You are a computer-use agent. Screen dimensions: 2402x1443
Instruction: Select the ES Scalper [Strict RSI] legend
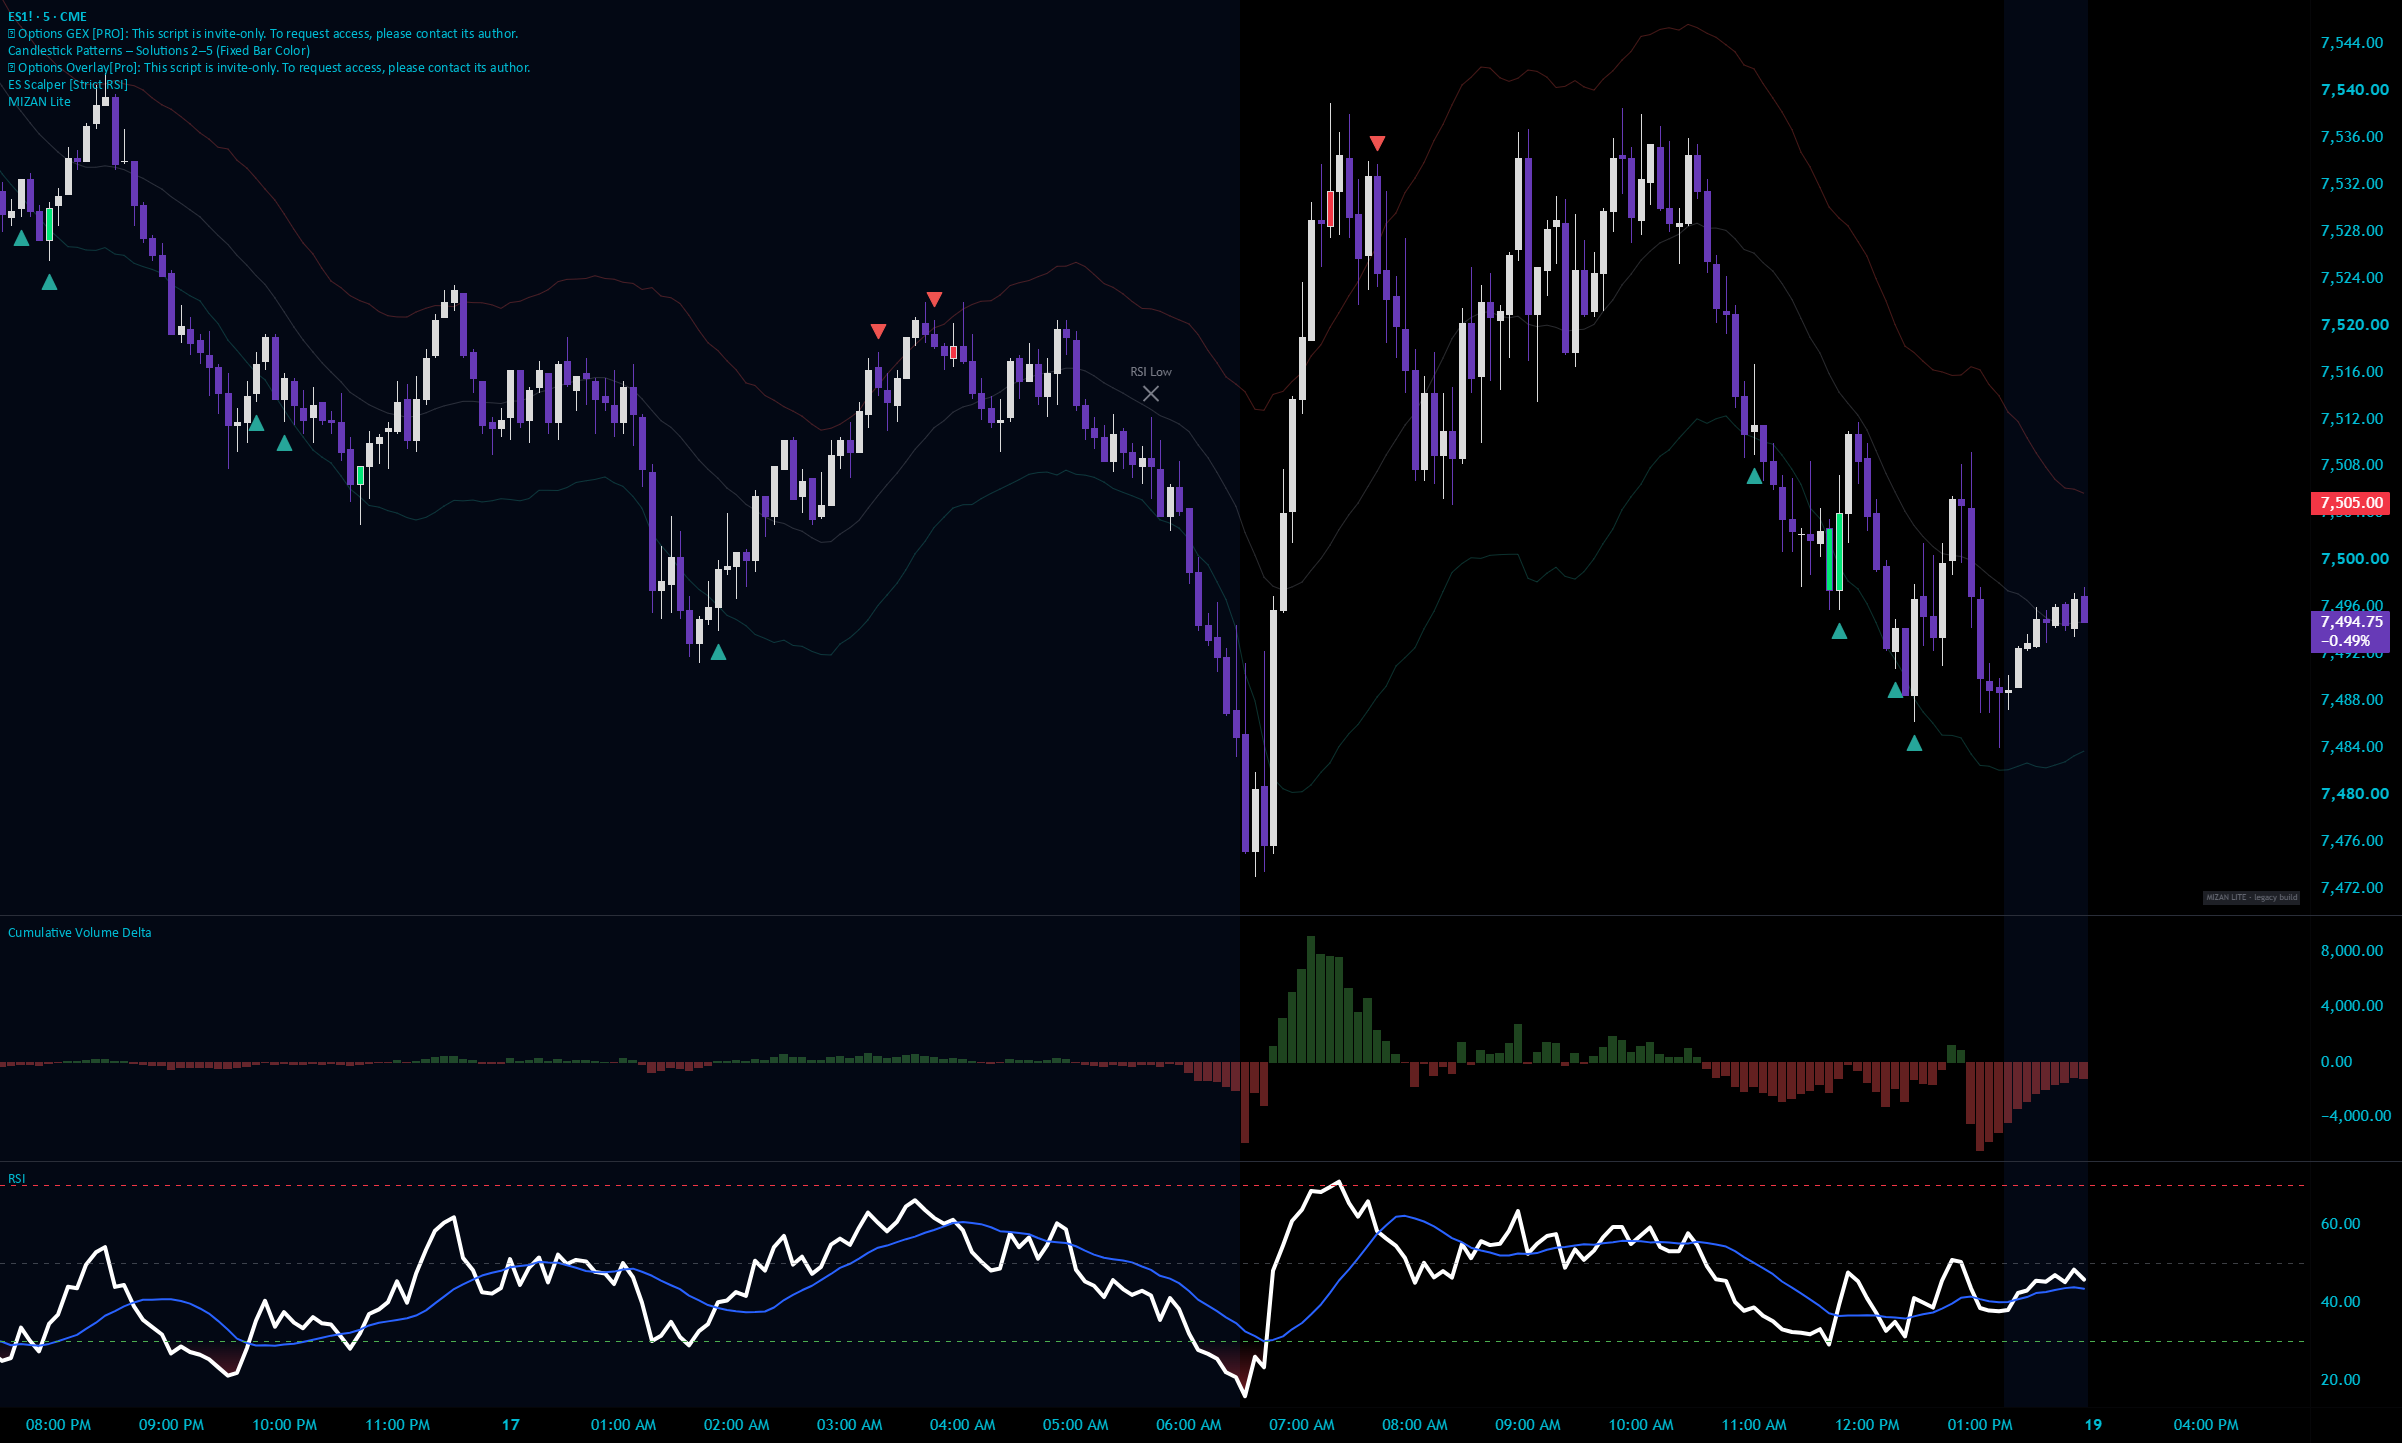(68, 85)
